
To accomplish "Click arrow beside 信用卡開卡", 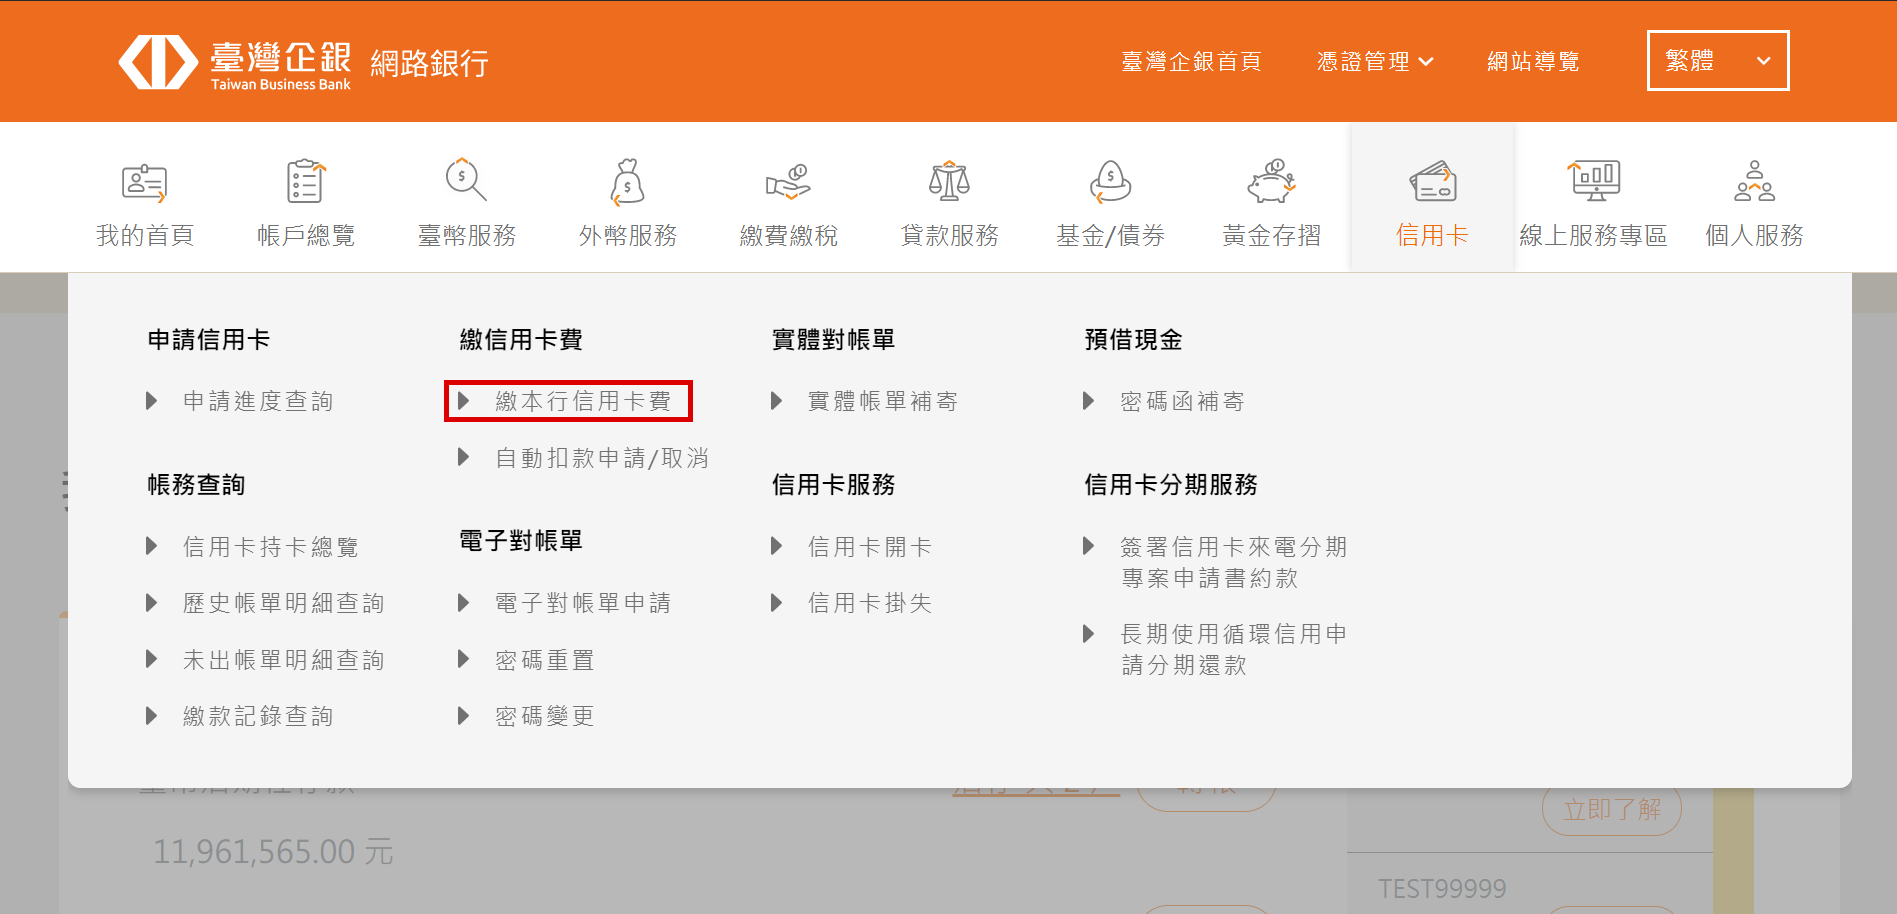I will [777, 546].
